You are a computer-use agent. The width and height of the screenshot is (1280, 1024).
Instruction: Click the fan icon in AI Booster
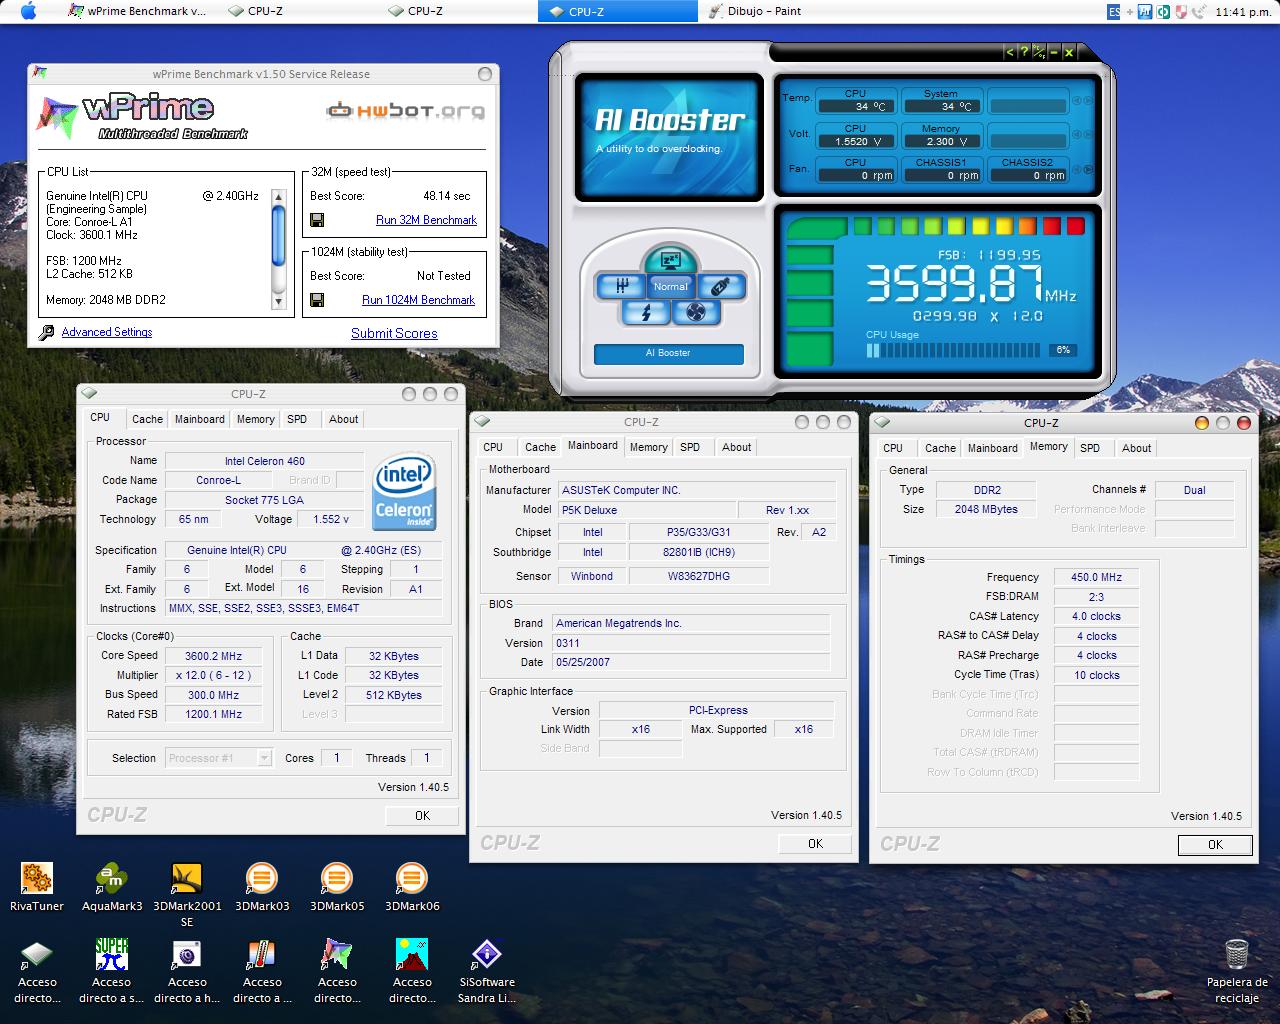(696, 313)
